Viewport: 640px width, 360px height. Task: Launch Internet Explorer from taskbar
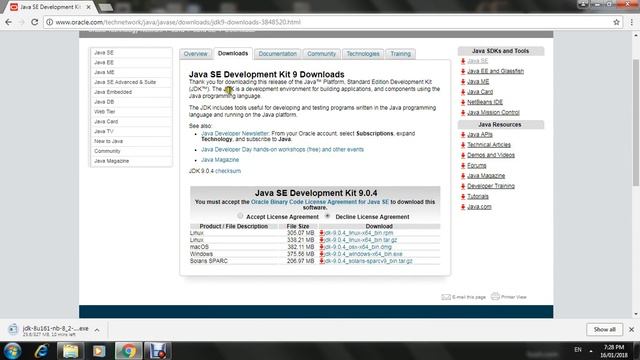pyautogui.click(x=41, y=351)
